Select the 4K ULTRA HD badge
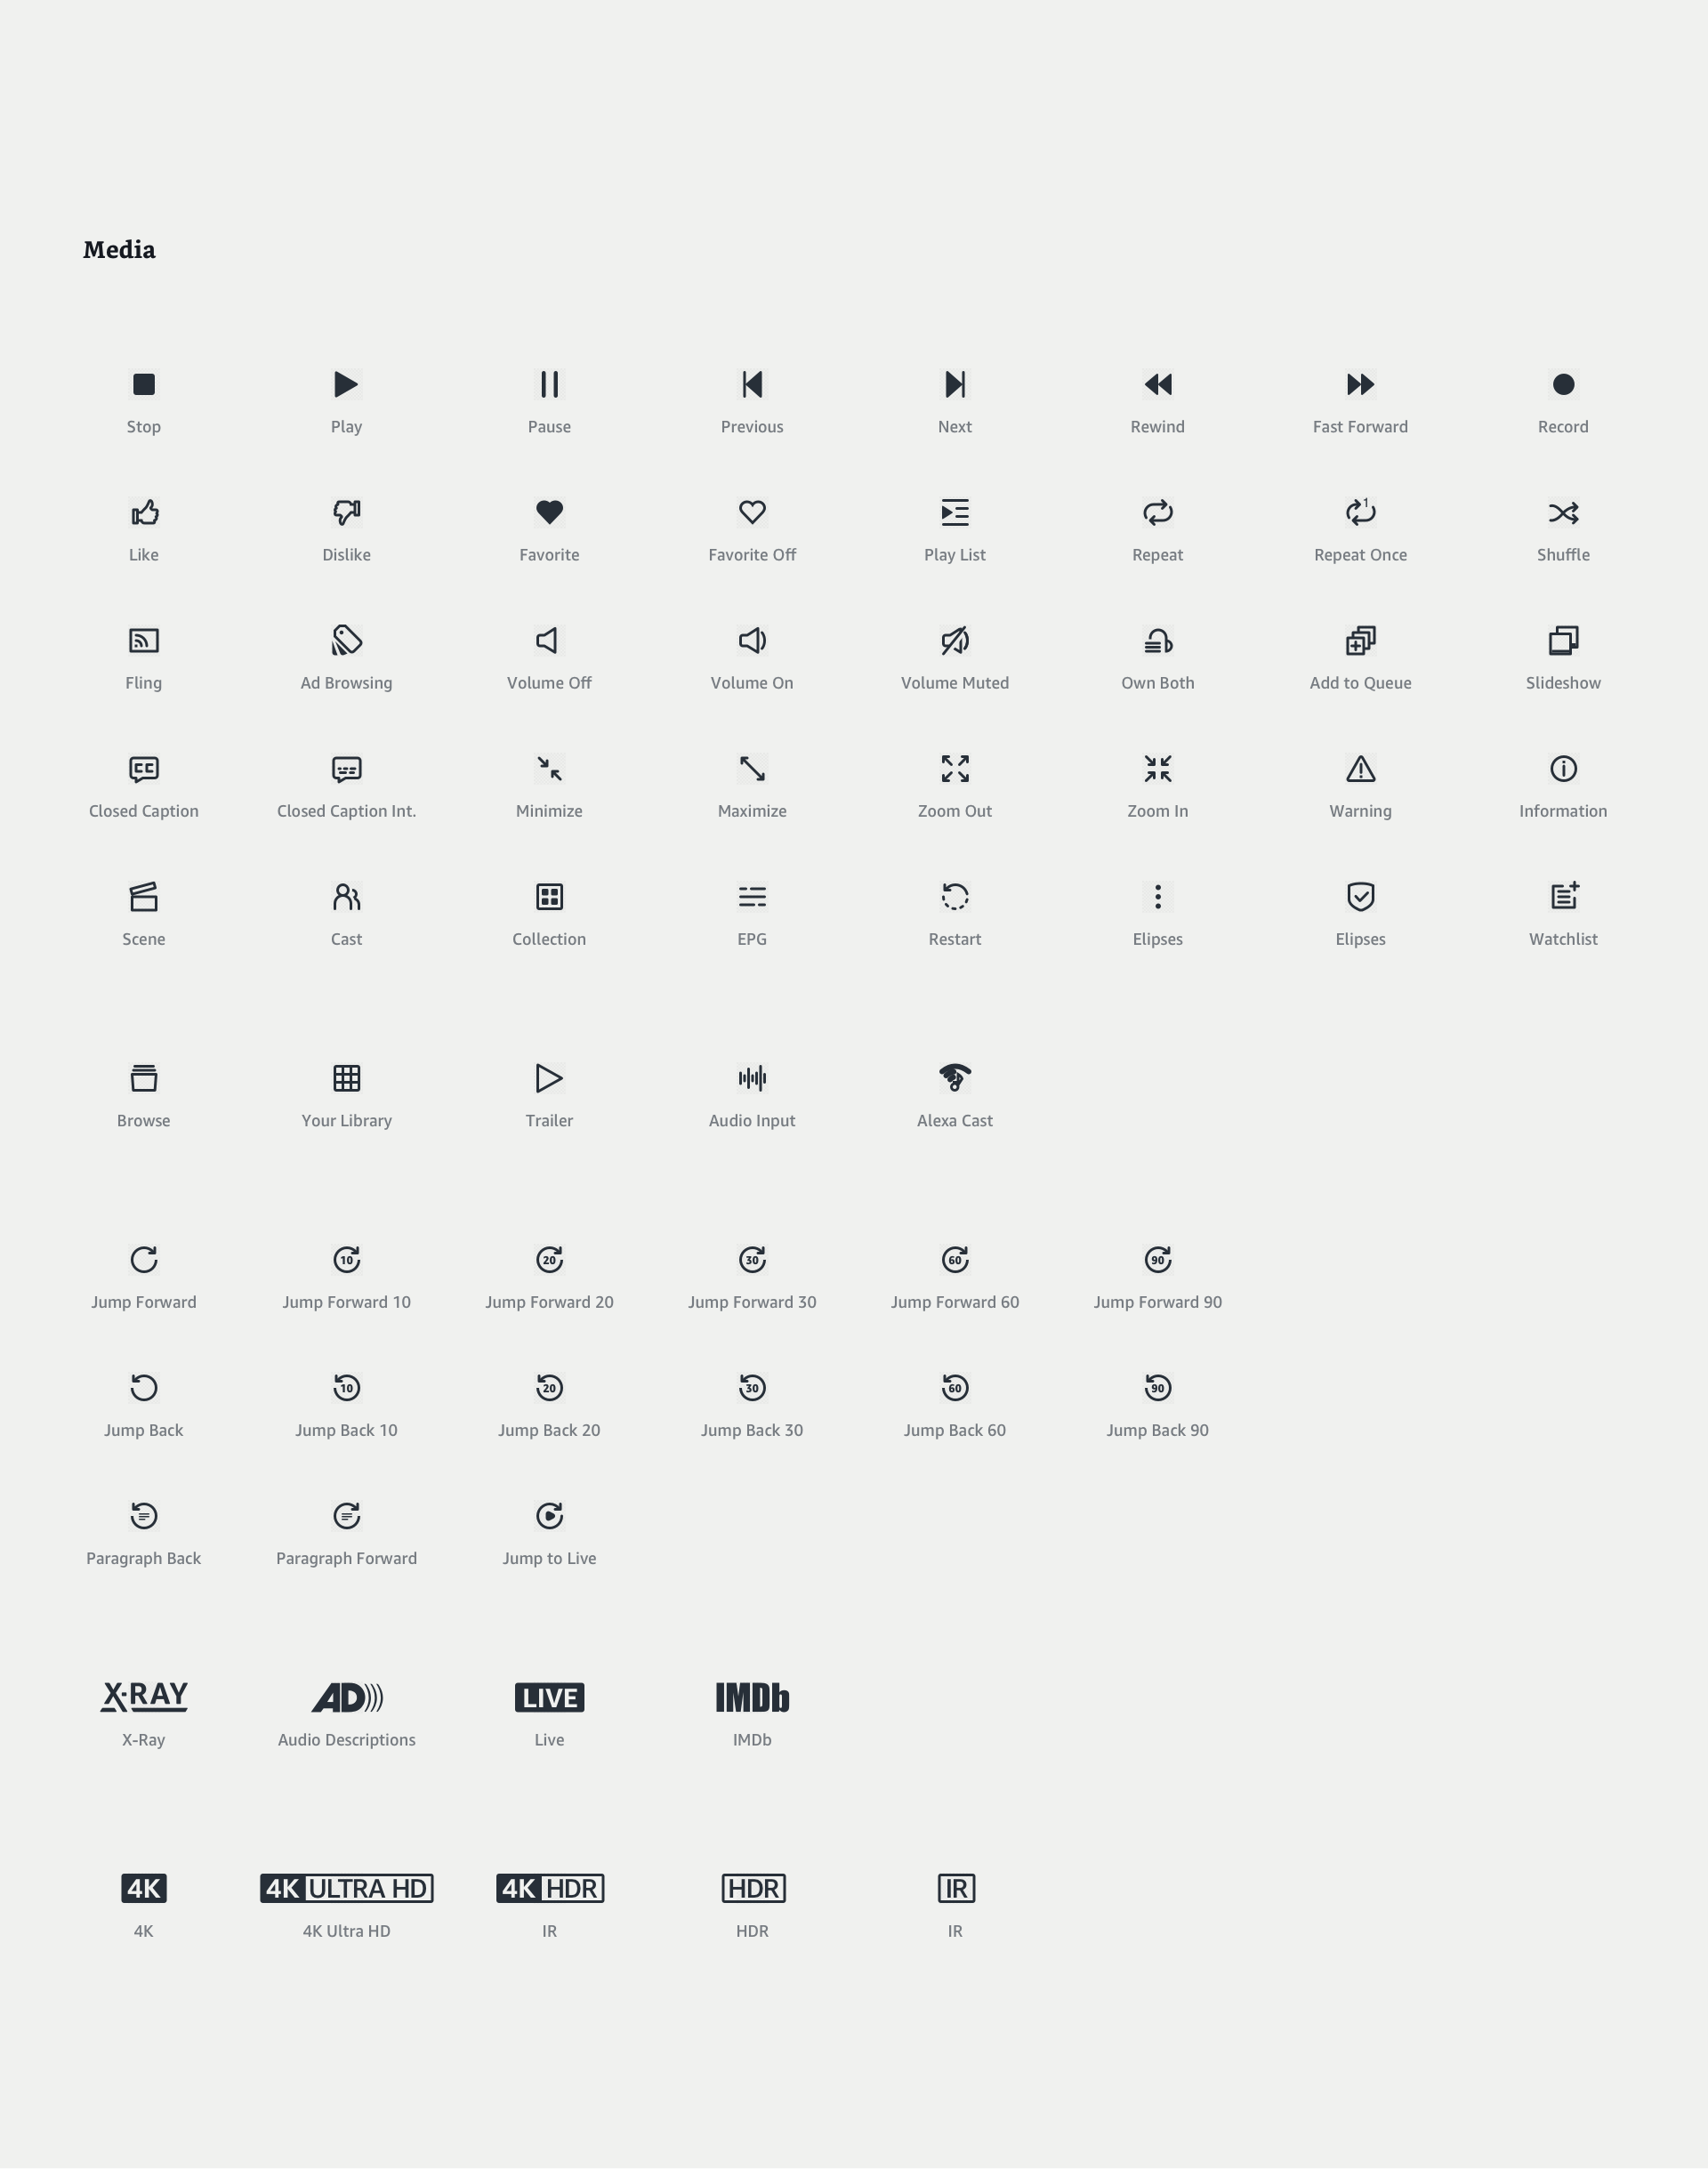Image resolution: width=1708 pixels, height=2169 pixels. (x=347, y=1888)
